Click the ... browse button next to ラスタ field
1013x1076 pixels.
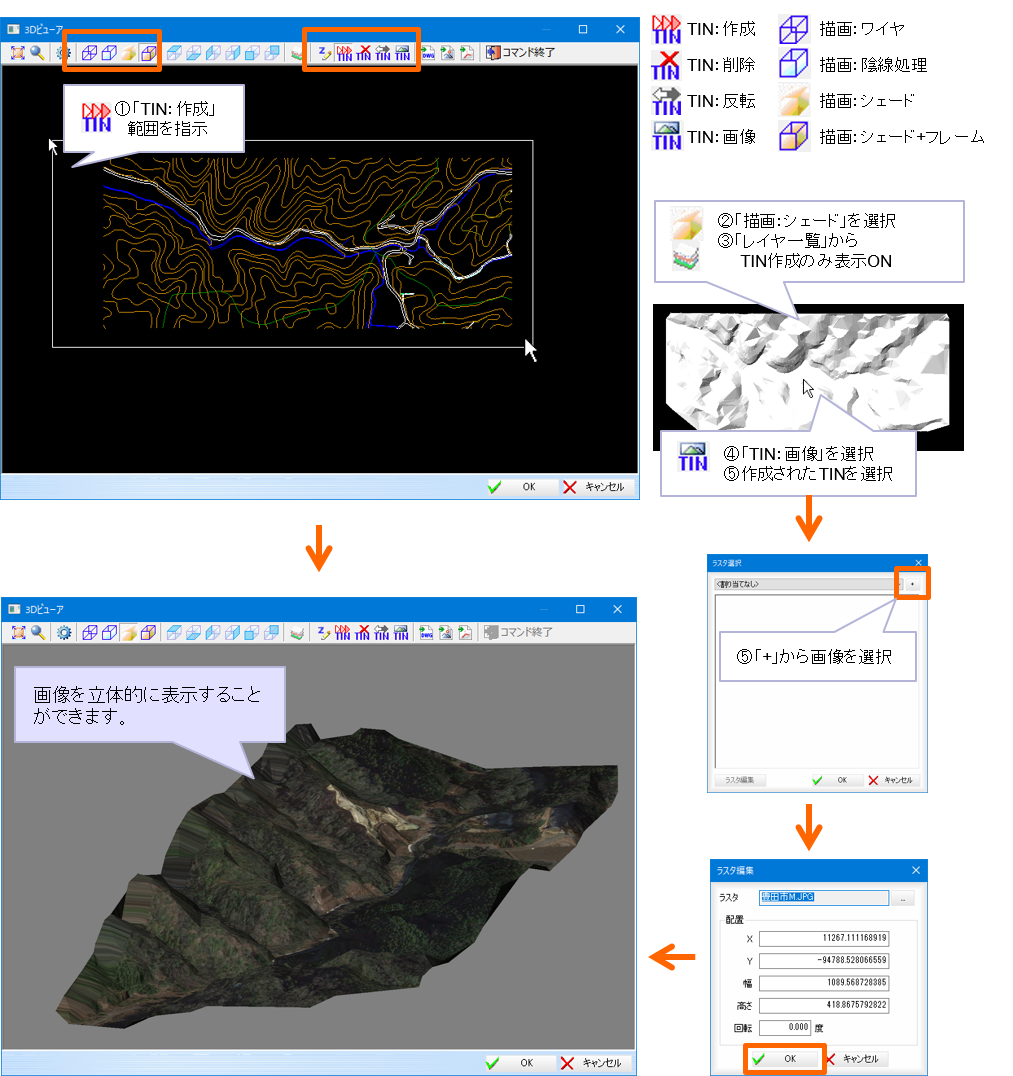(x=901, y=897)
